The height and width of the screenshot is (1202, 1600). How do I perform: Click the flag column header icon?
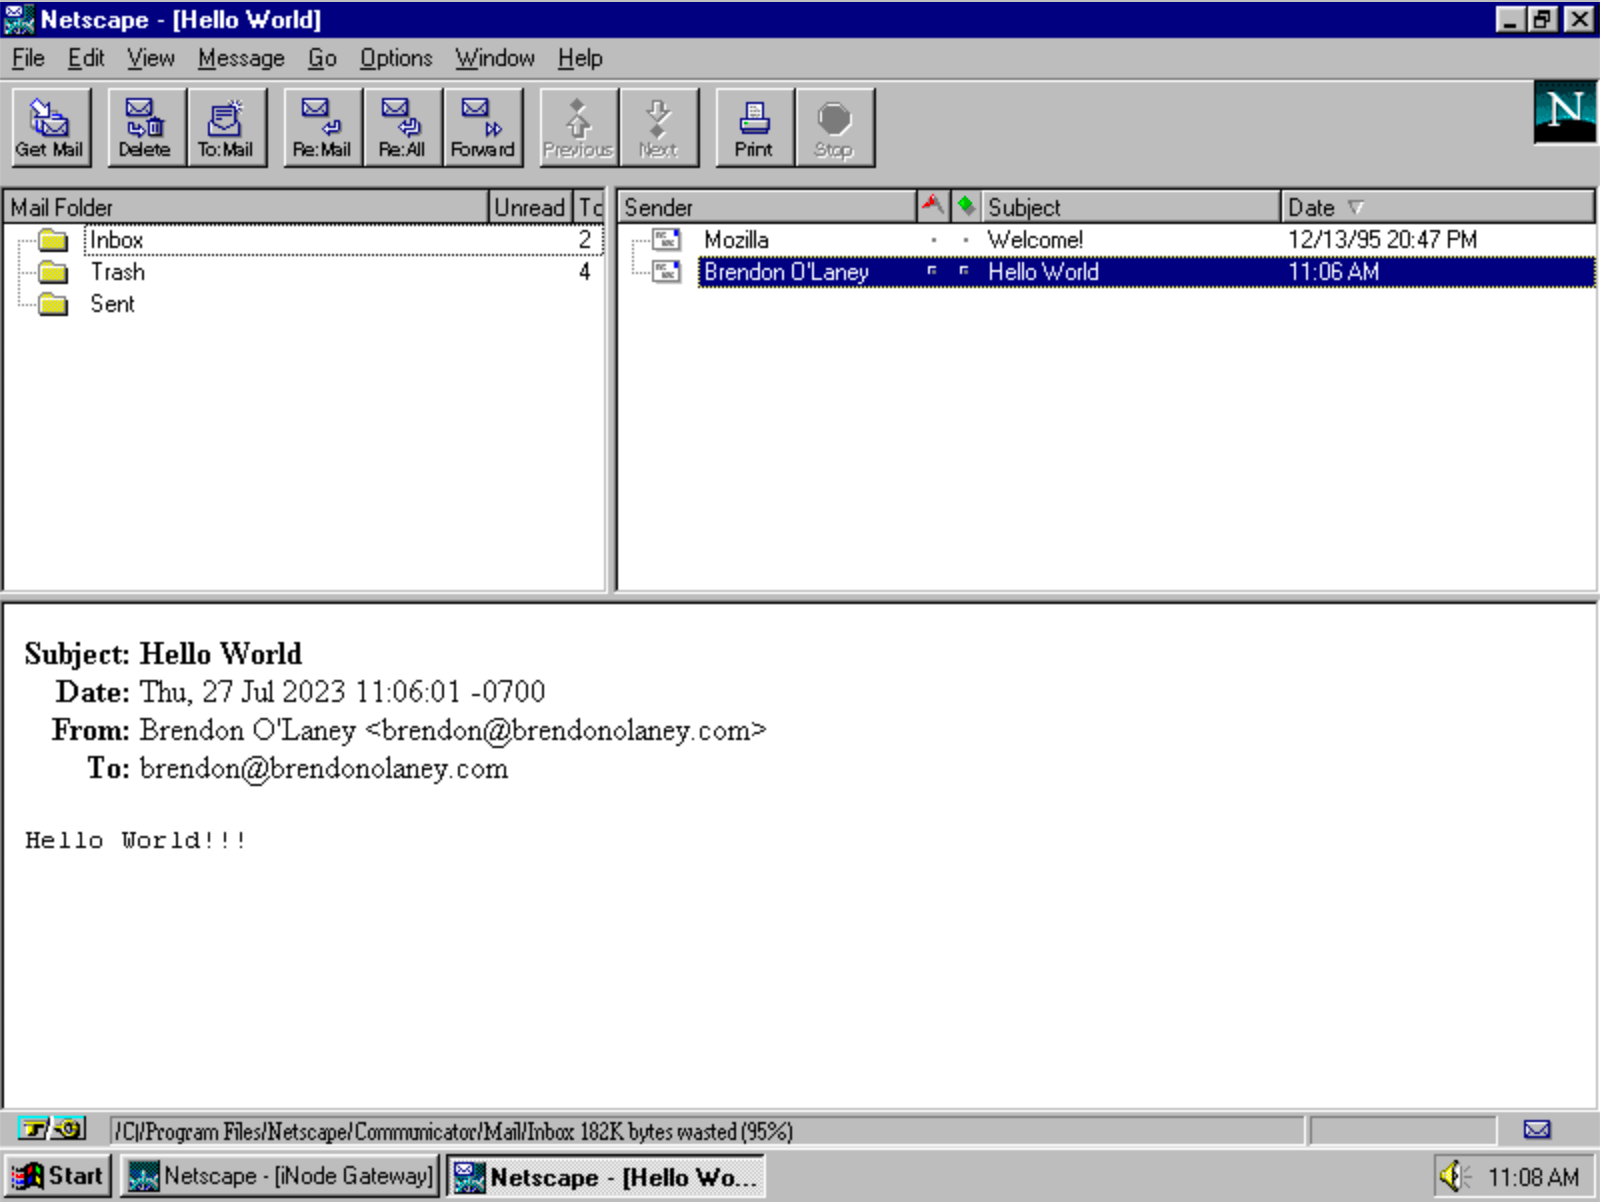coord(932,206)
